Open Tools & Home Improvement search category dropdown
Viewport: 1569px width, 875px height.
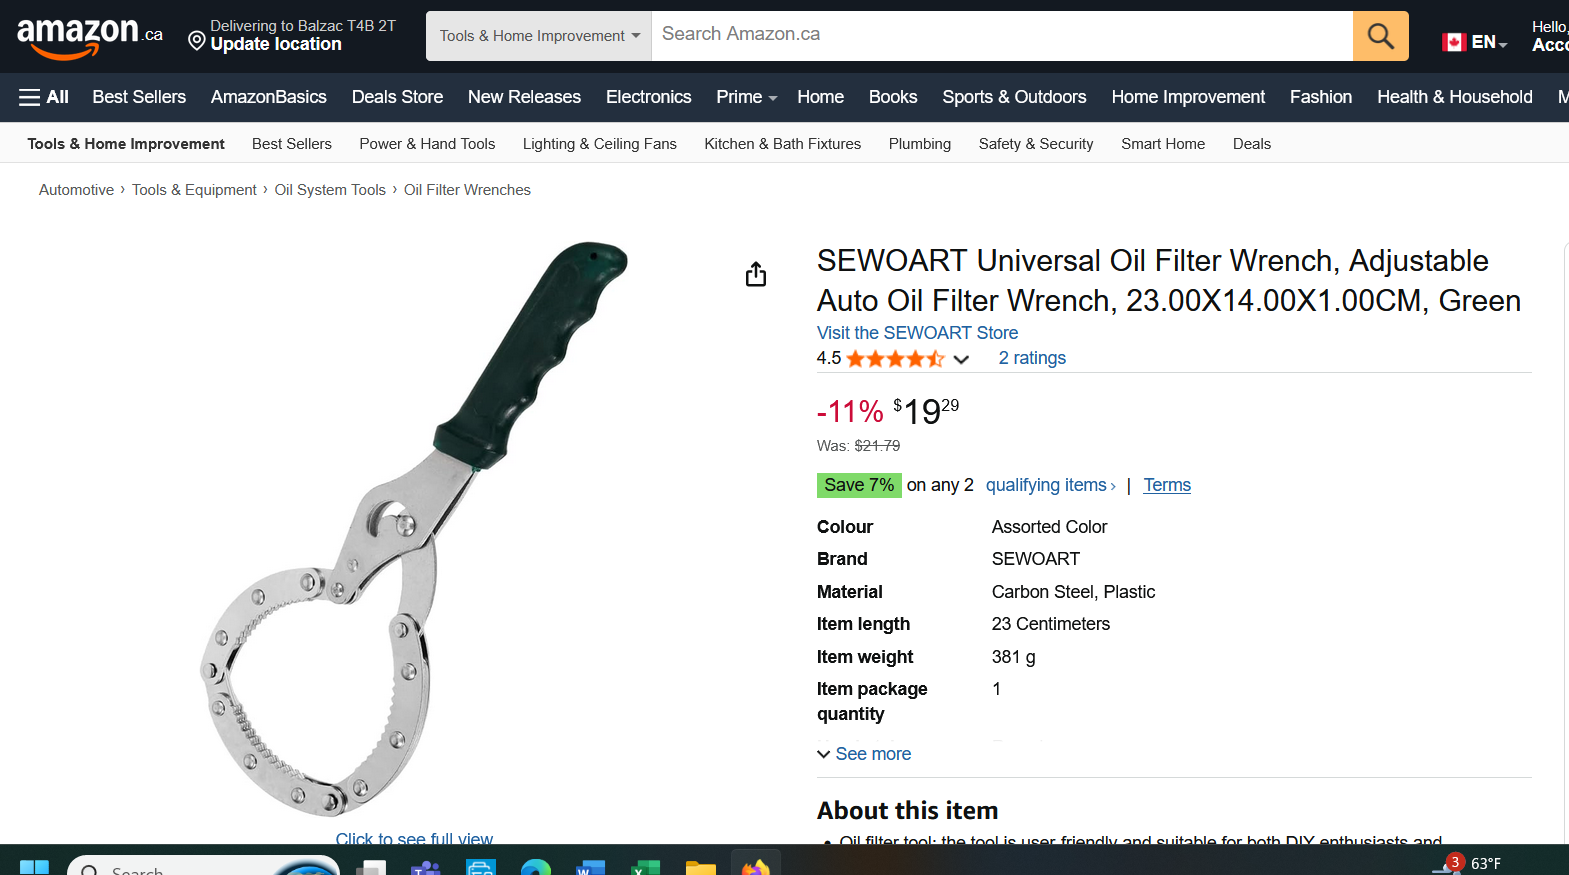coord(539,36)
